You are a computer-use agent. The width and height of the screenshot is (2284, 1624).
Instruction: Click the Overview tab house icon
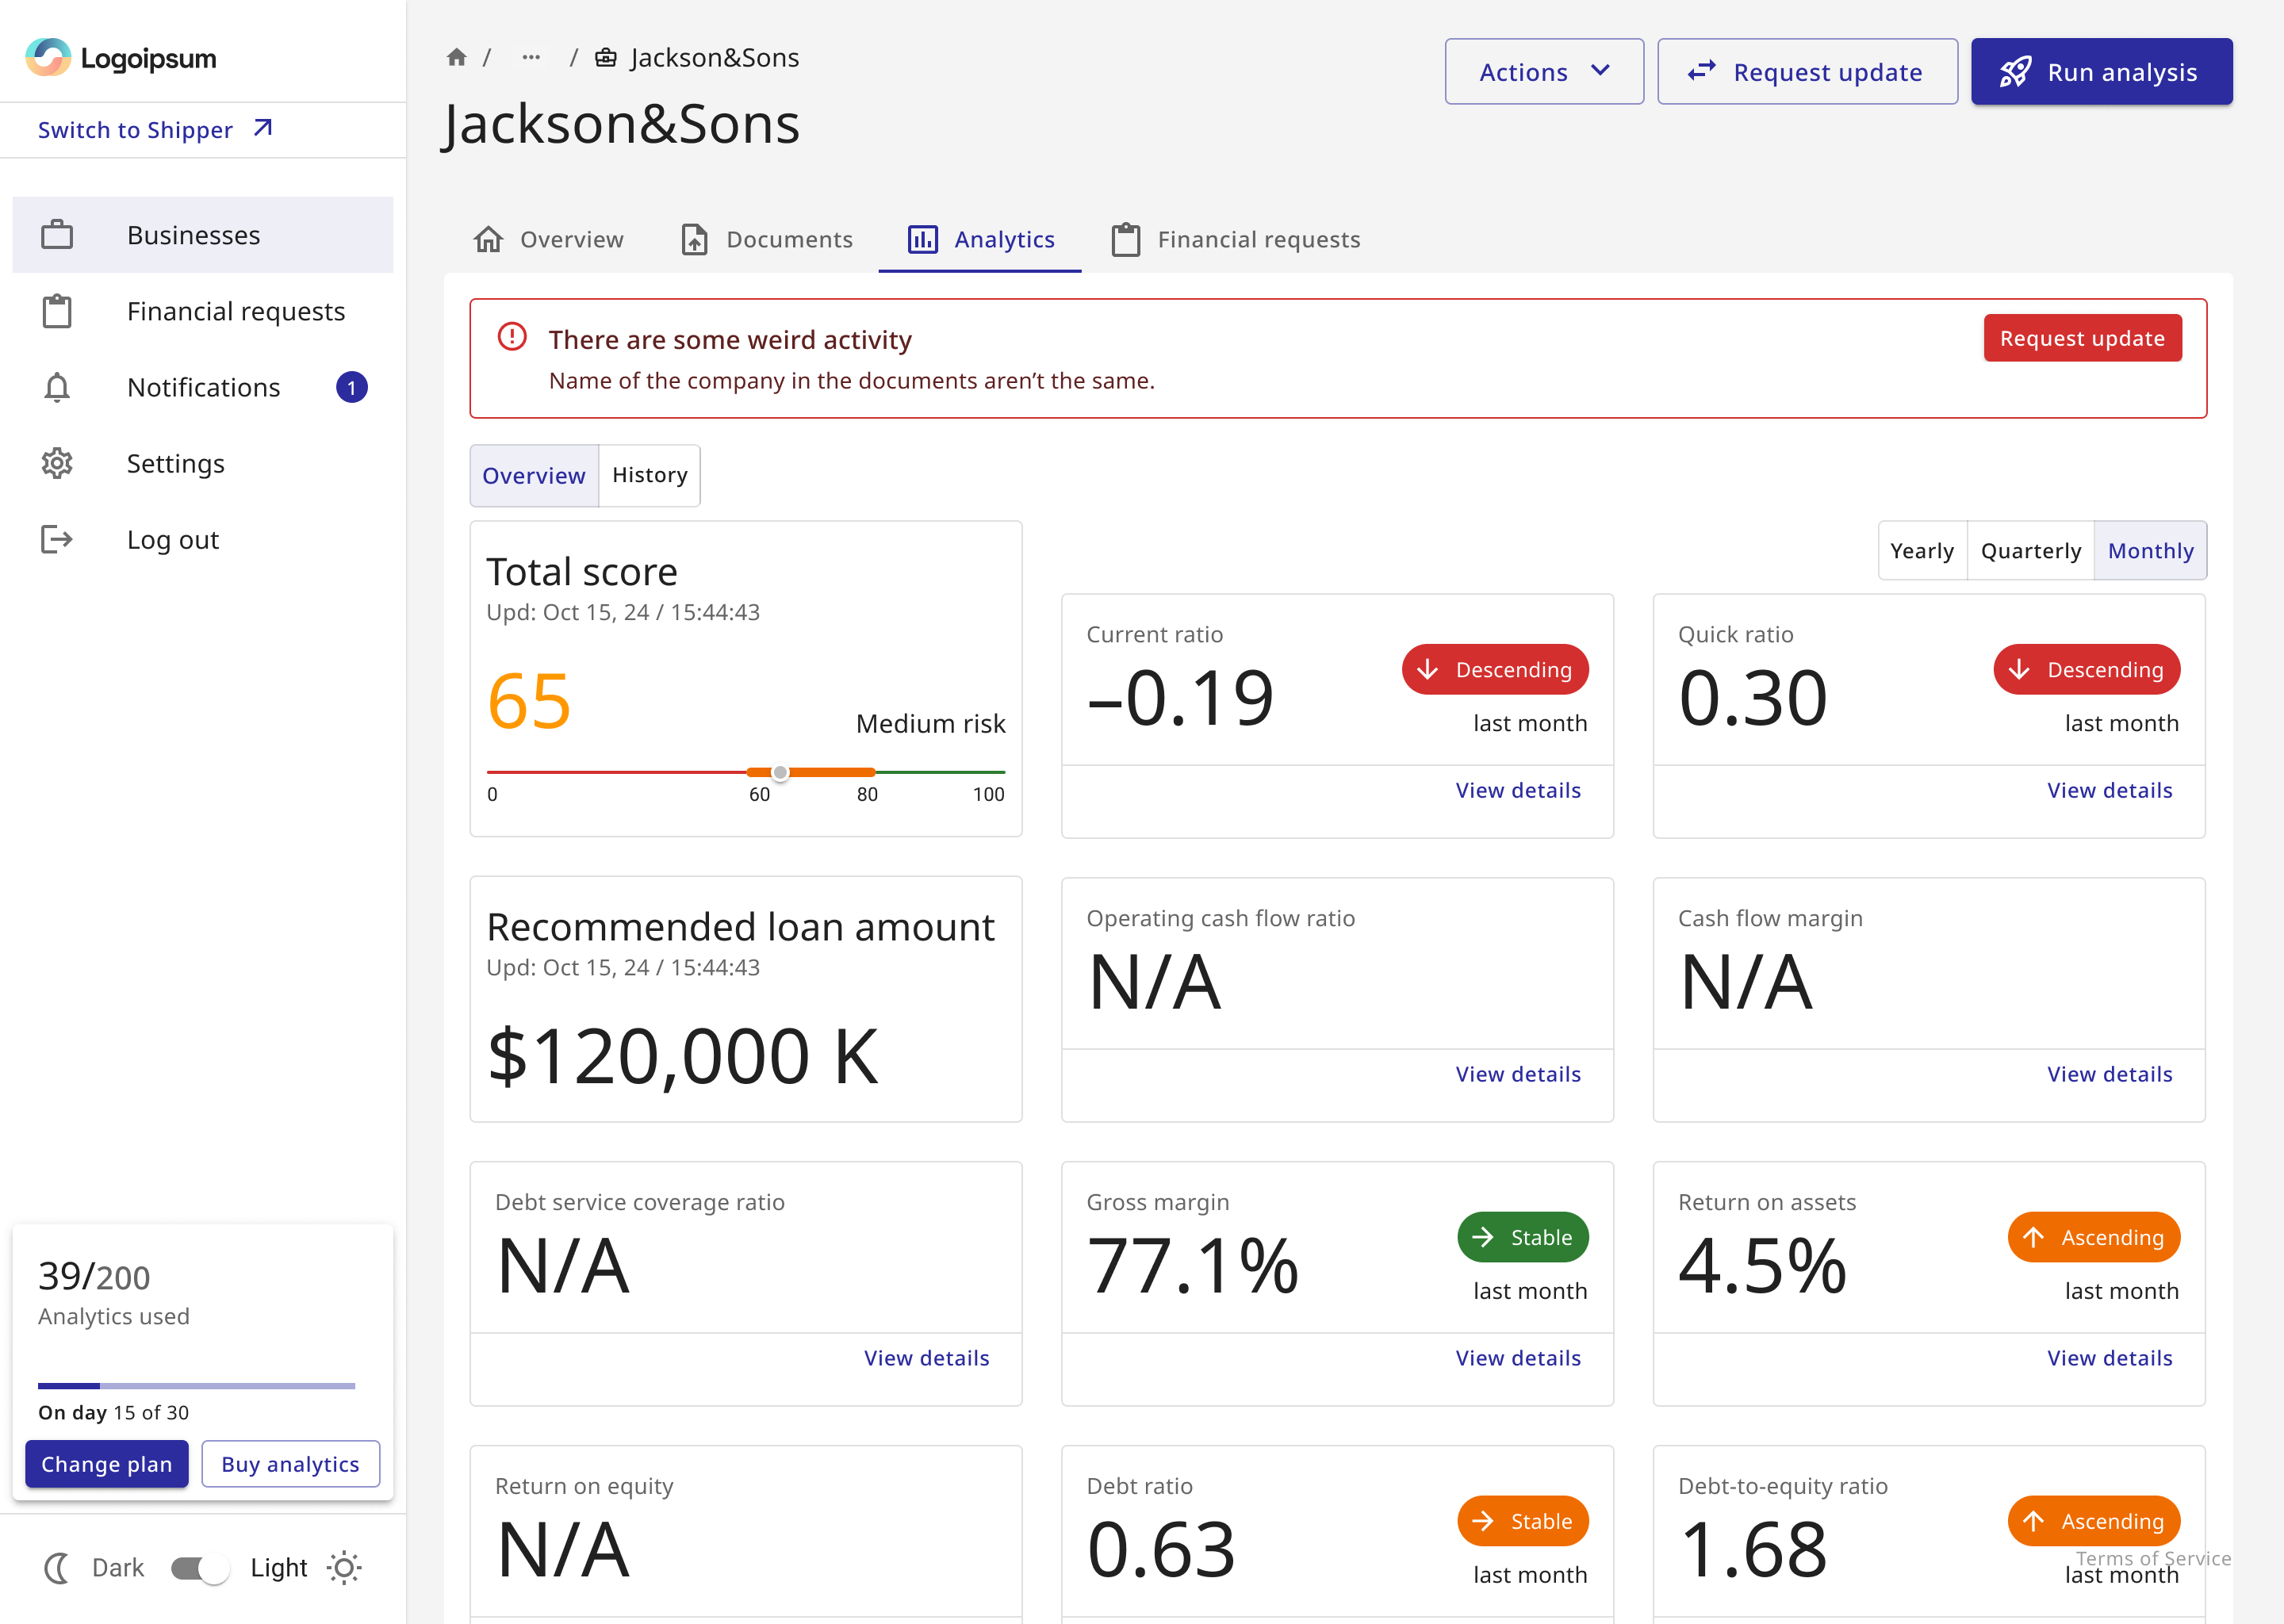(488, 239)
